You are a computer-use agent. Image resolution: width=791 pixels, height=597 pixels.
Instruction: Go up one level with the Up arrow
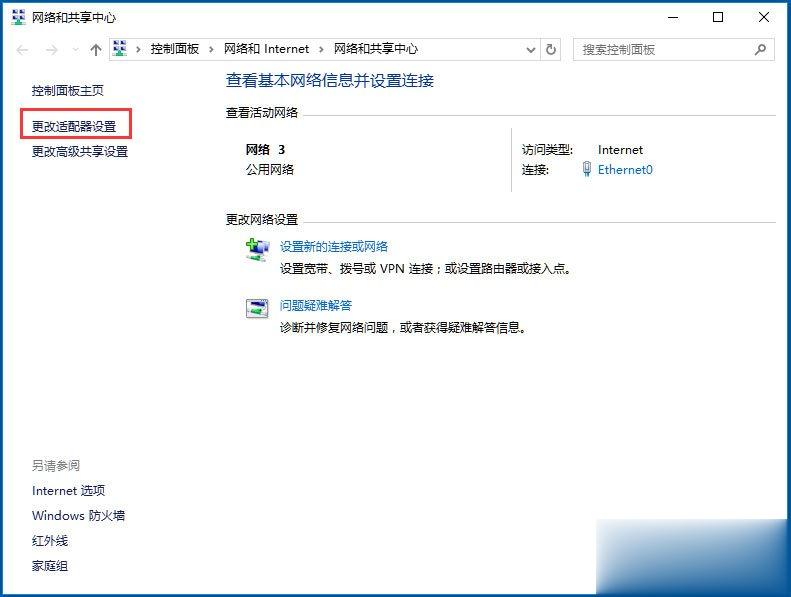click(x=96, y=49)
